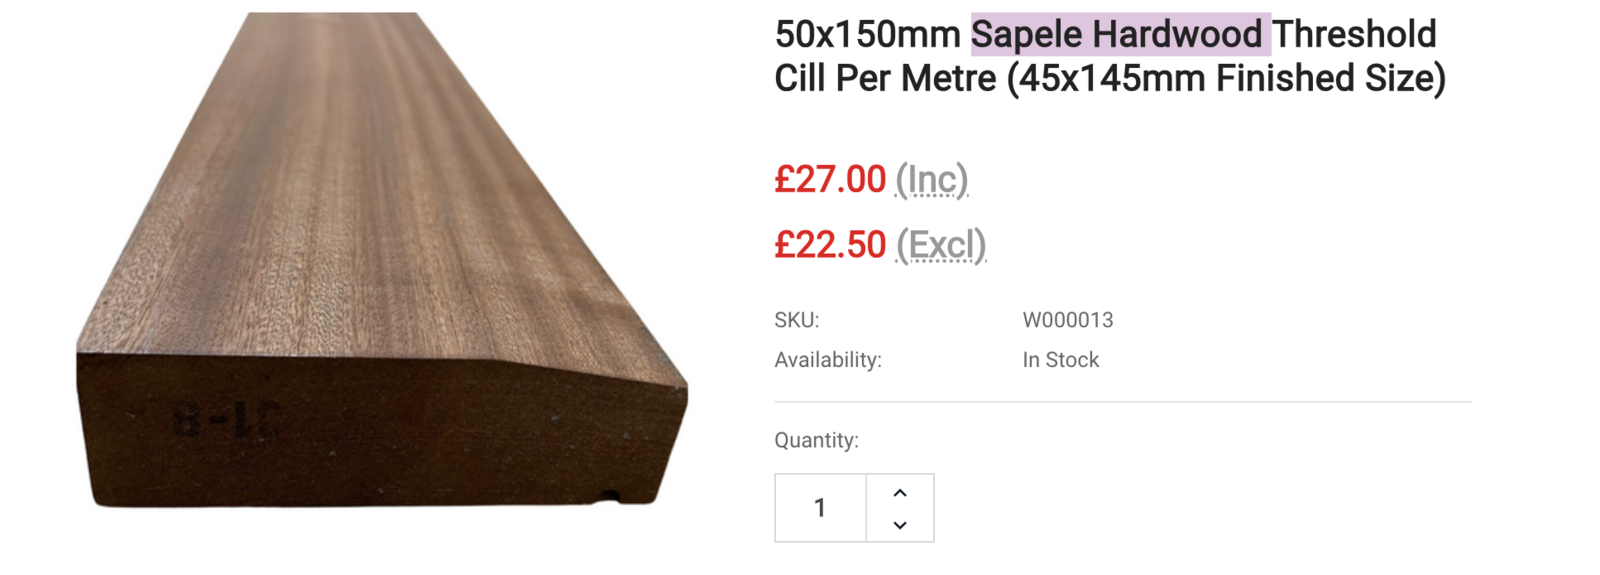The image size is (1600, 575).
Task: Click the £27.00 price
Action: click(830, 180)
